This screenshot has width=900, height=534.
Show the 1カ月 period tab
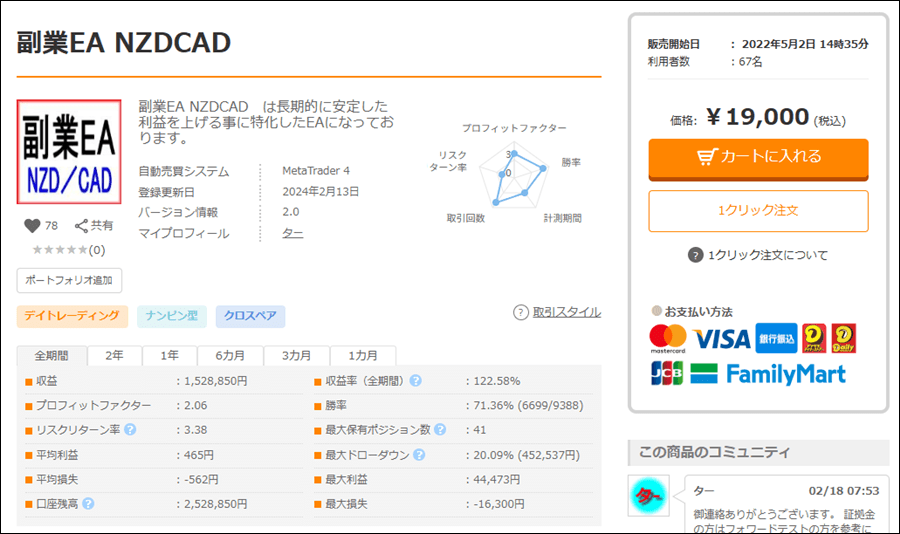[x=363, y=356]
